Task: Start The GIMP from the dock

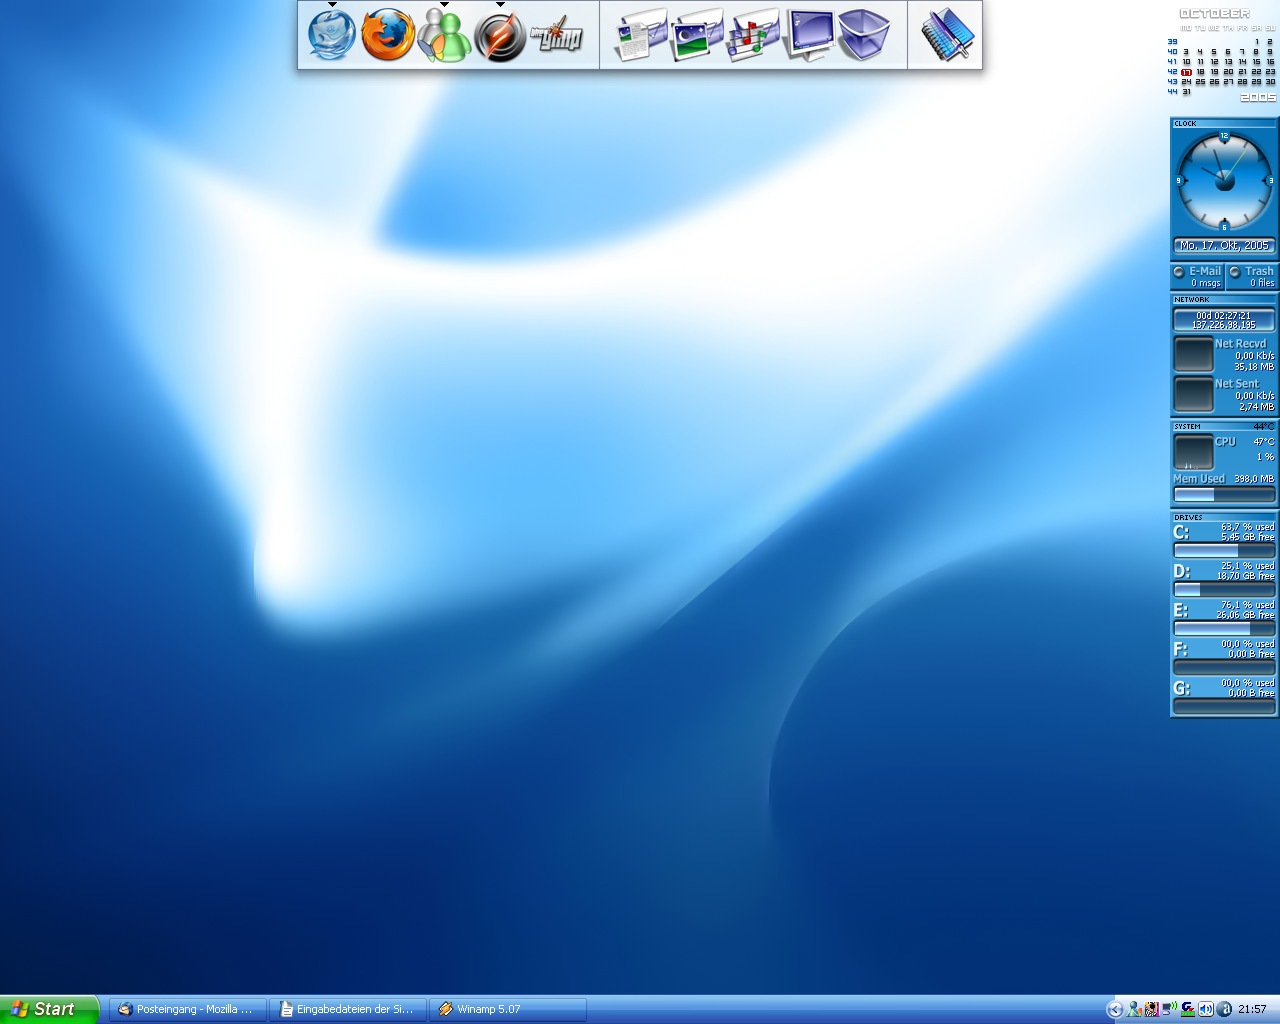Action: pyautogui.click(x=555, y=36)
